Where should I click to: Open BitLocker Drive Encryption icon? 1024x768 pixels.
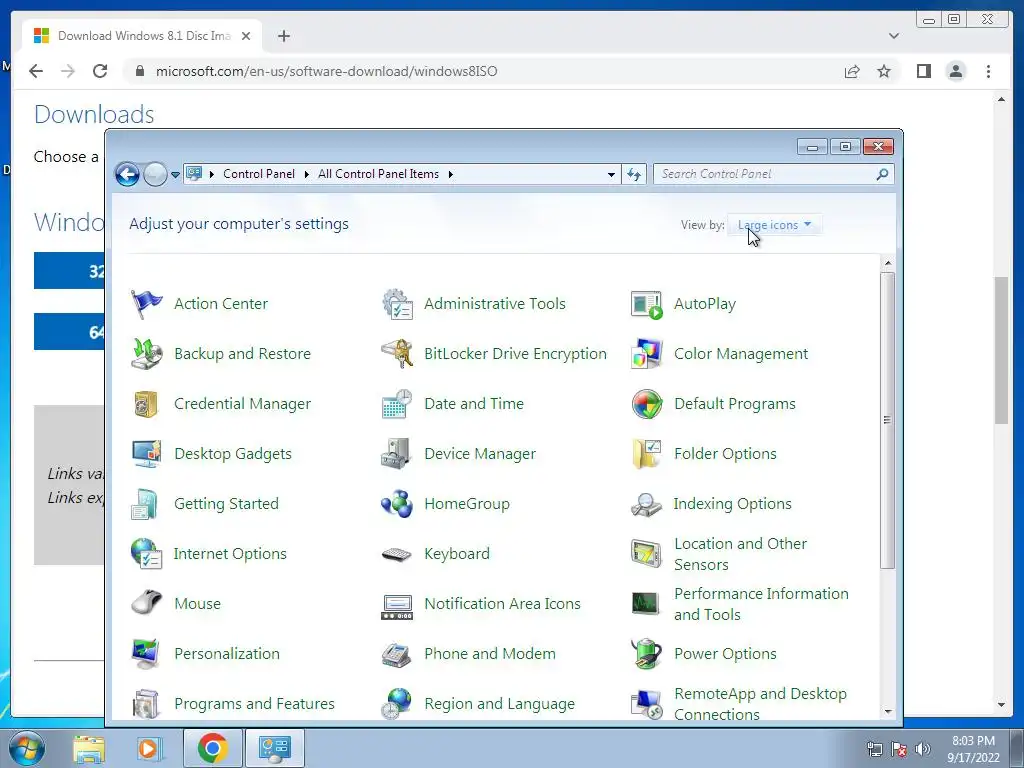[397, 354]
